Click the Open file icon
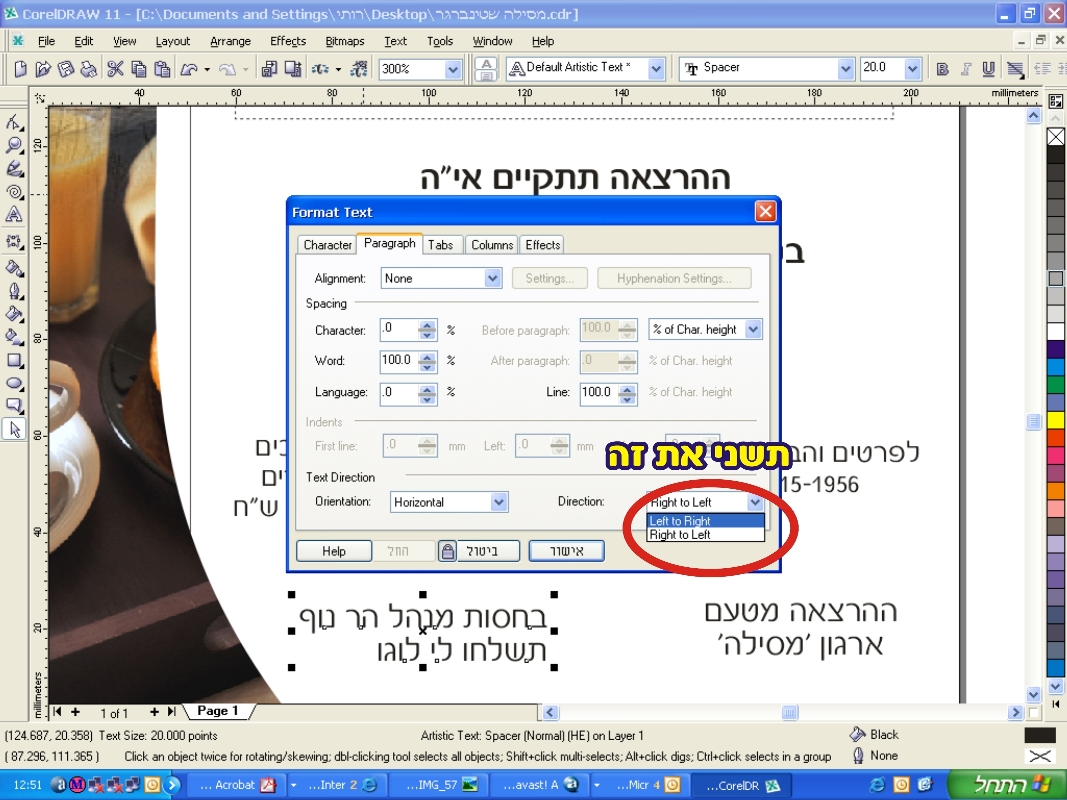This screenshot has width=1067, height=800. click(42, 69)
